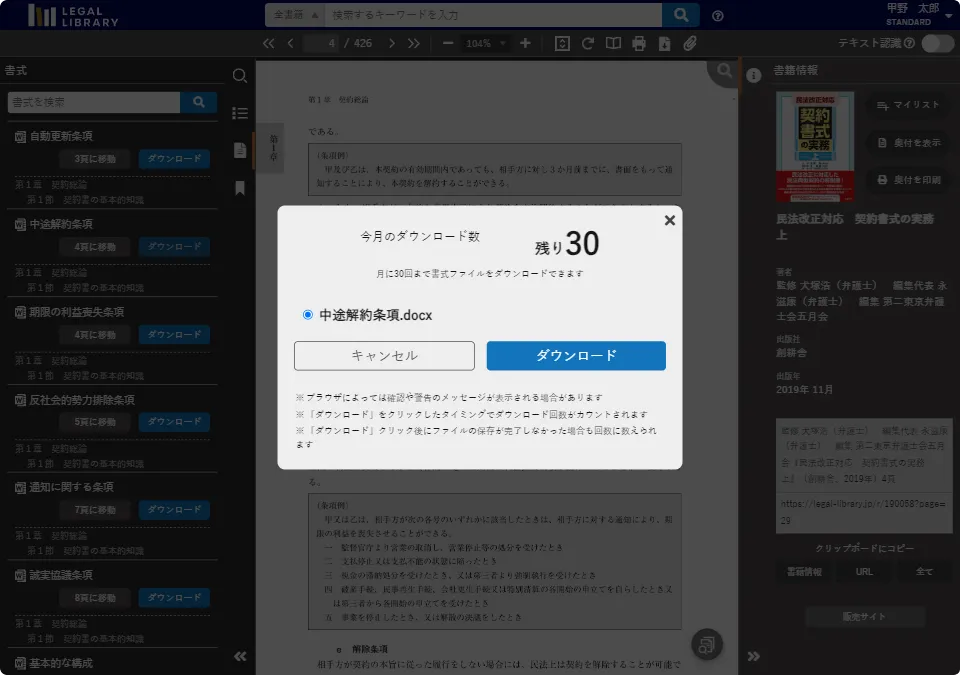Click the 反社会的勢力排除条項 form title

coord(82,400)
